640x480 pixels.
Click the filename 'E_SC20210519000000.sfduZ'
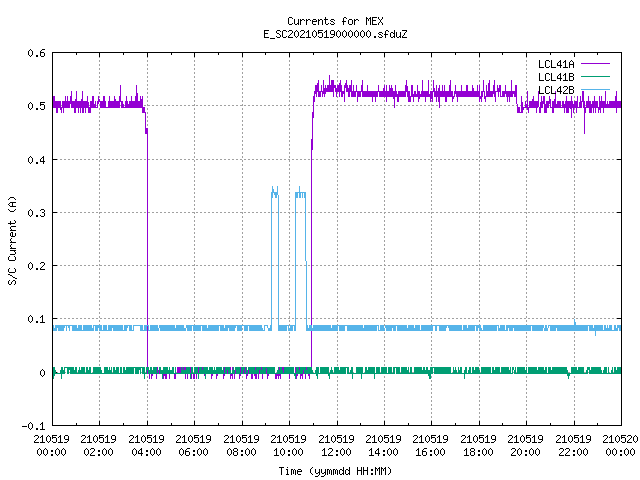pyautogui.click(x=335, y=34)
